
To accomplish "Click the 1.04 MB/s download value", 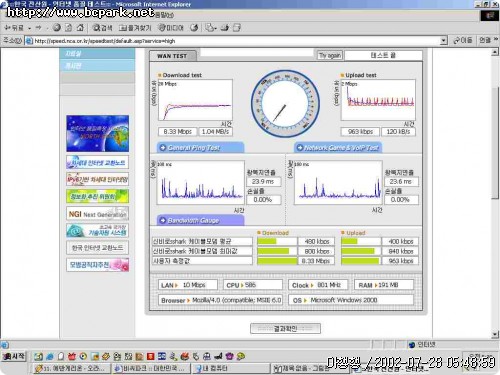I will click(x=215, y=132).
